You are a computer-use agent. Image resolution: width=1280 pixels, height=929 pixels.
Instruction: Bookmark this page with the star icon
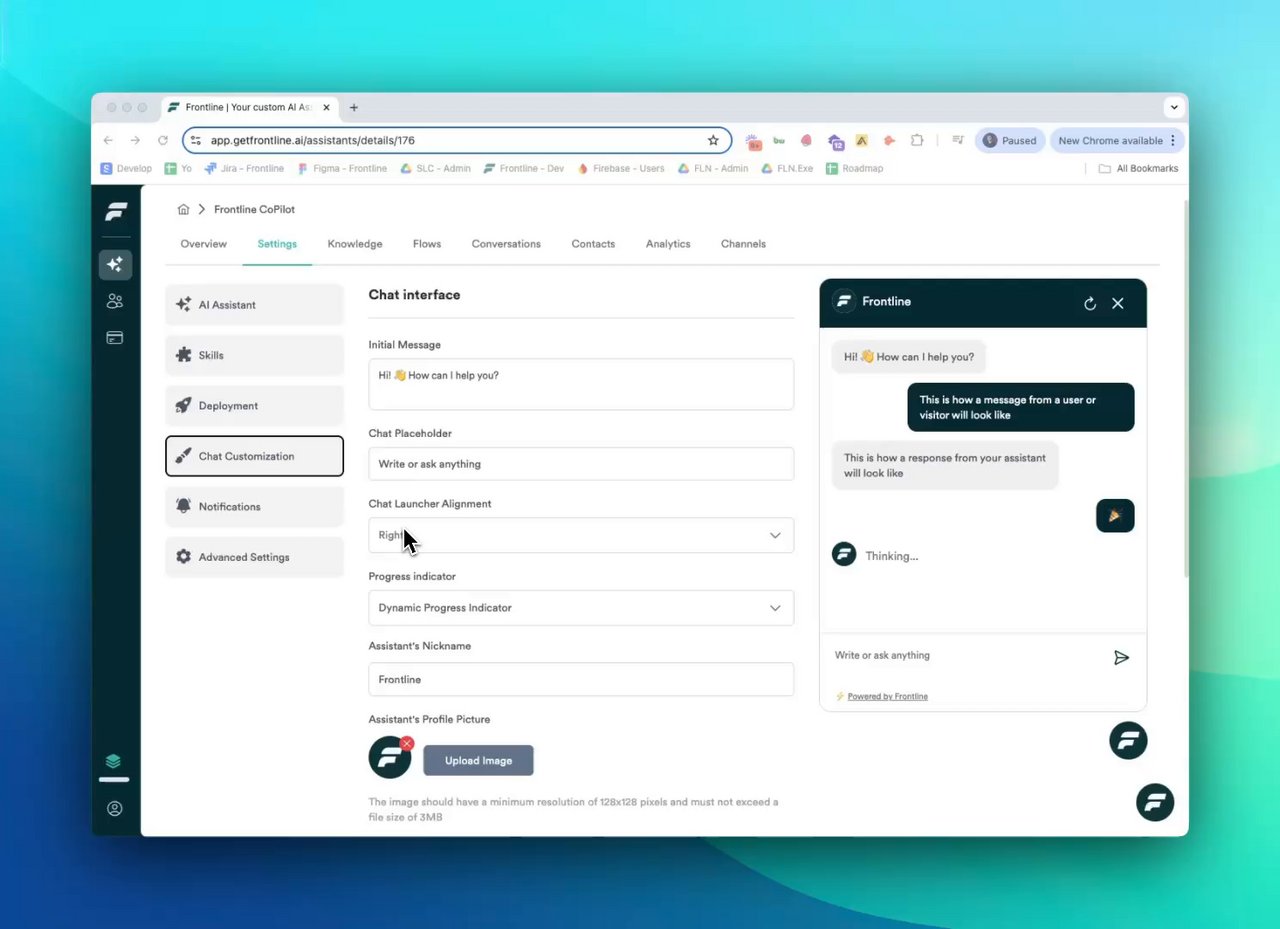(x=713, y=141)
